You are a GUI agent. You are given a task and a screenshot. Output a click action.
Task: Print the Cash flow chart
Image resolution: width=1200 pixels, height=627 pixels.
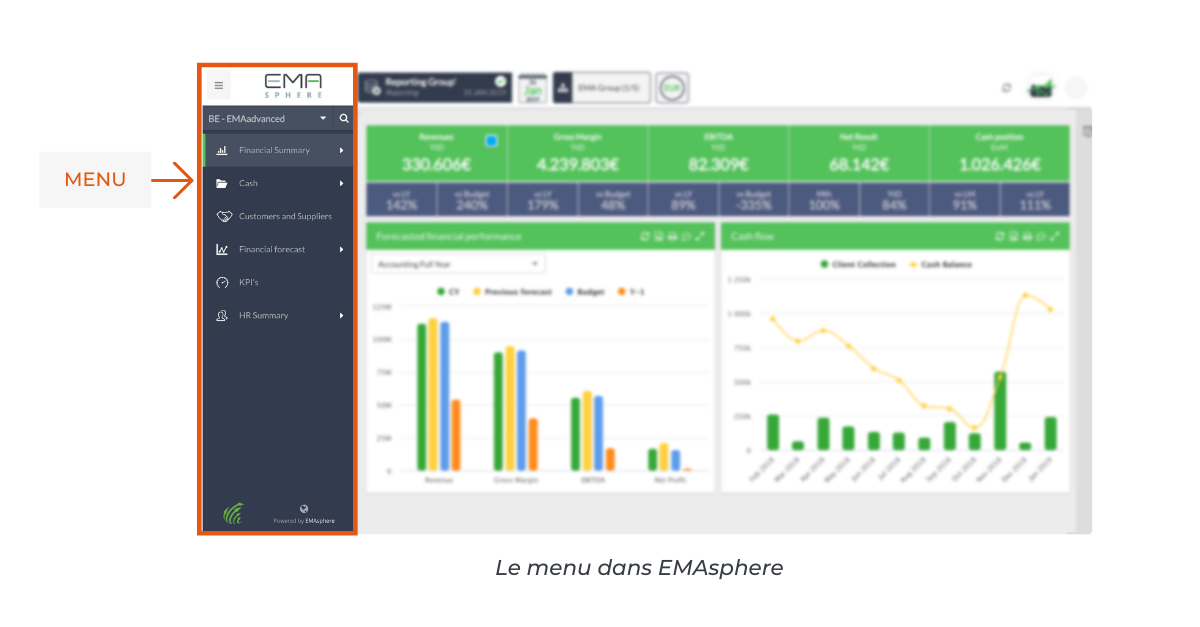tap(1026, 237)
